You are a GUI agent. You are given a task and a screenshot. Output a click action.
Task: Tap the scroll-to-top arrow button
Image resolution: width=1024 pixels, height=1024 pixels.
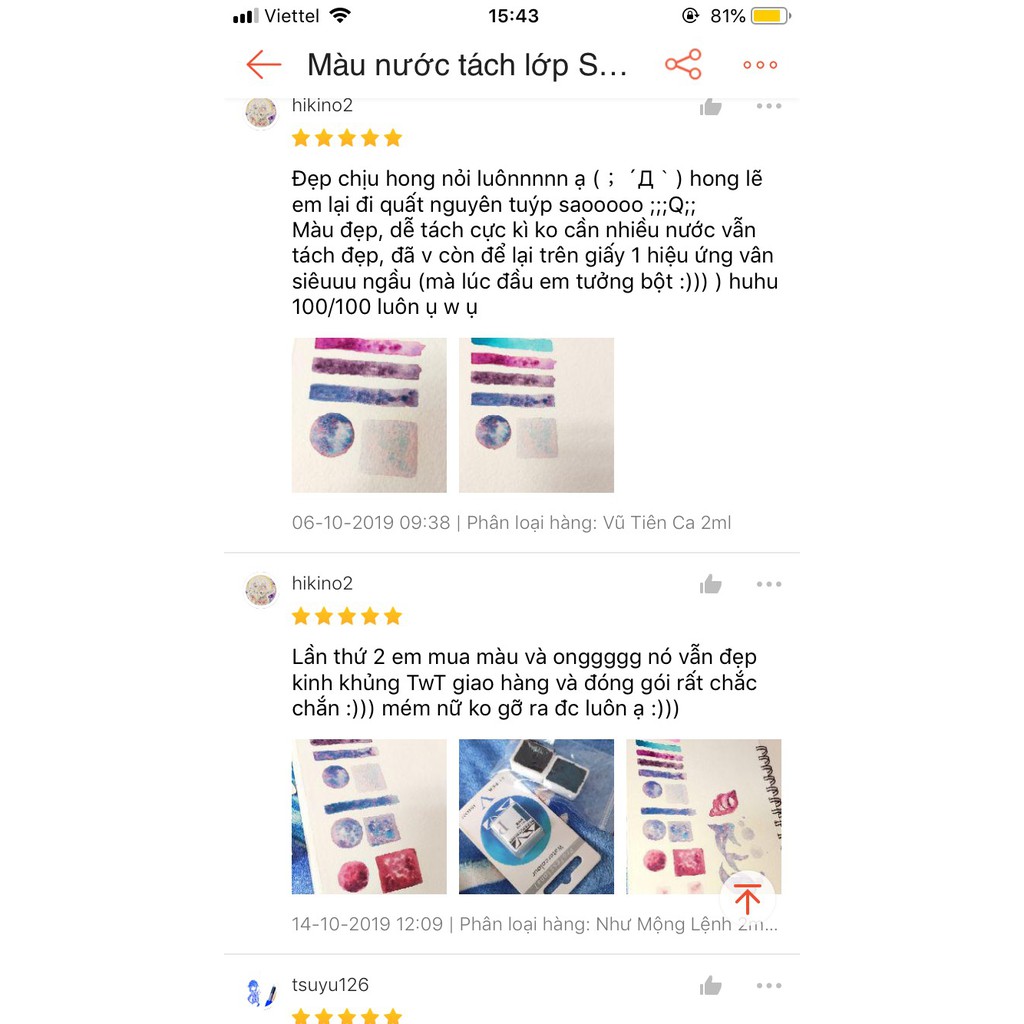(747, 899)
